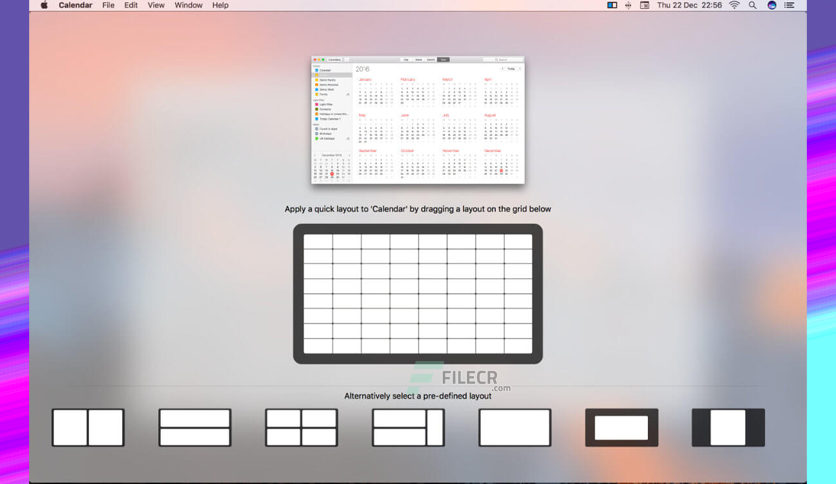Open the Help menu

coord(220,5)
